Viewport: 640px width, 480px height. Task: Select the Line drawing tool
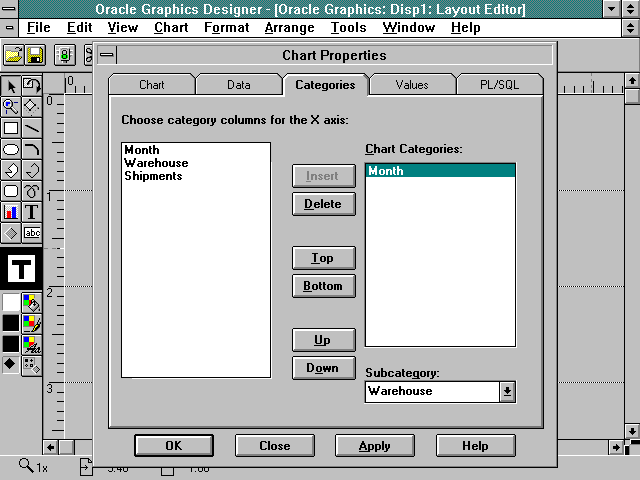[32, 128]
